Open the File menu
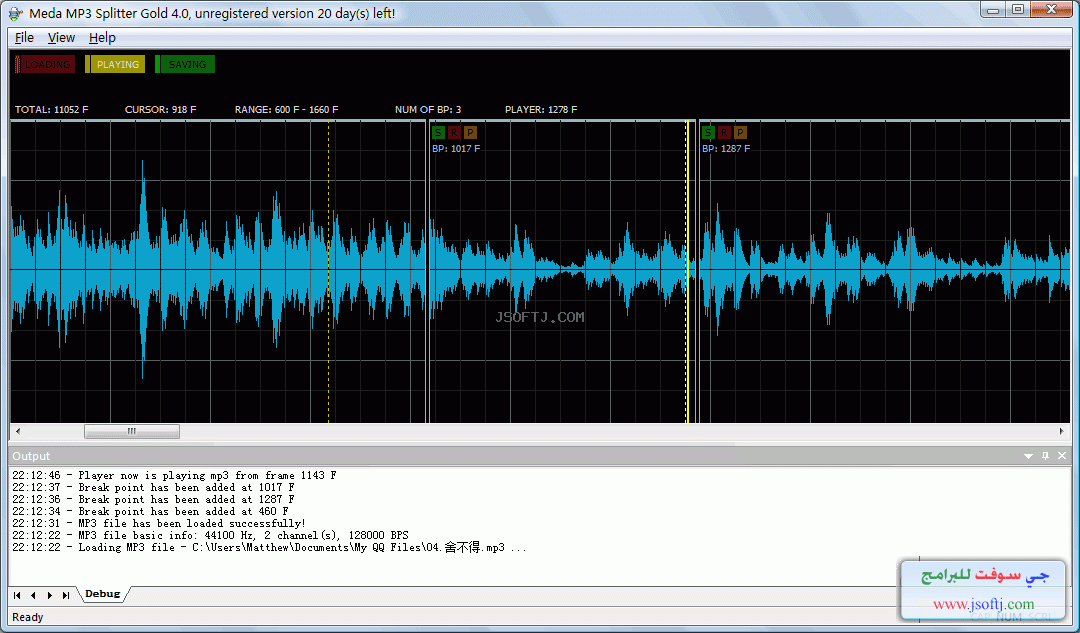1080x633 pixels. coord(24,37)
